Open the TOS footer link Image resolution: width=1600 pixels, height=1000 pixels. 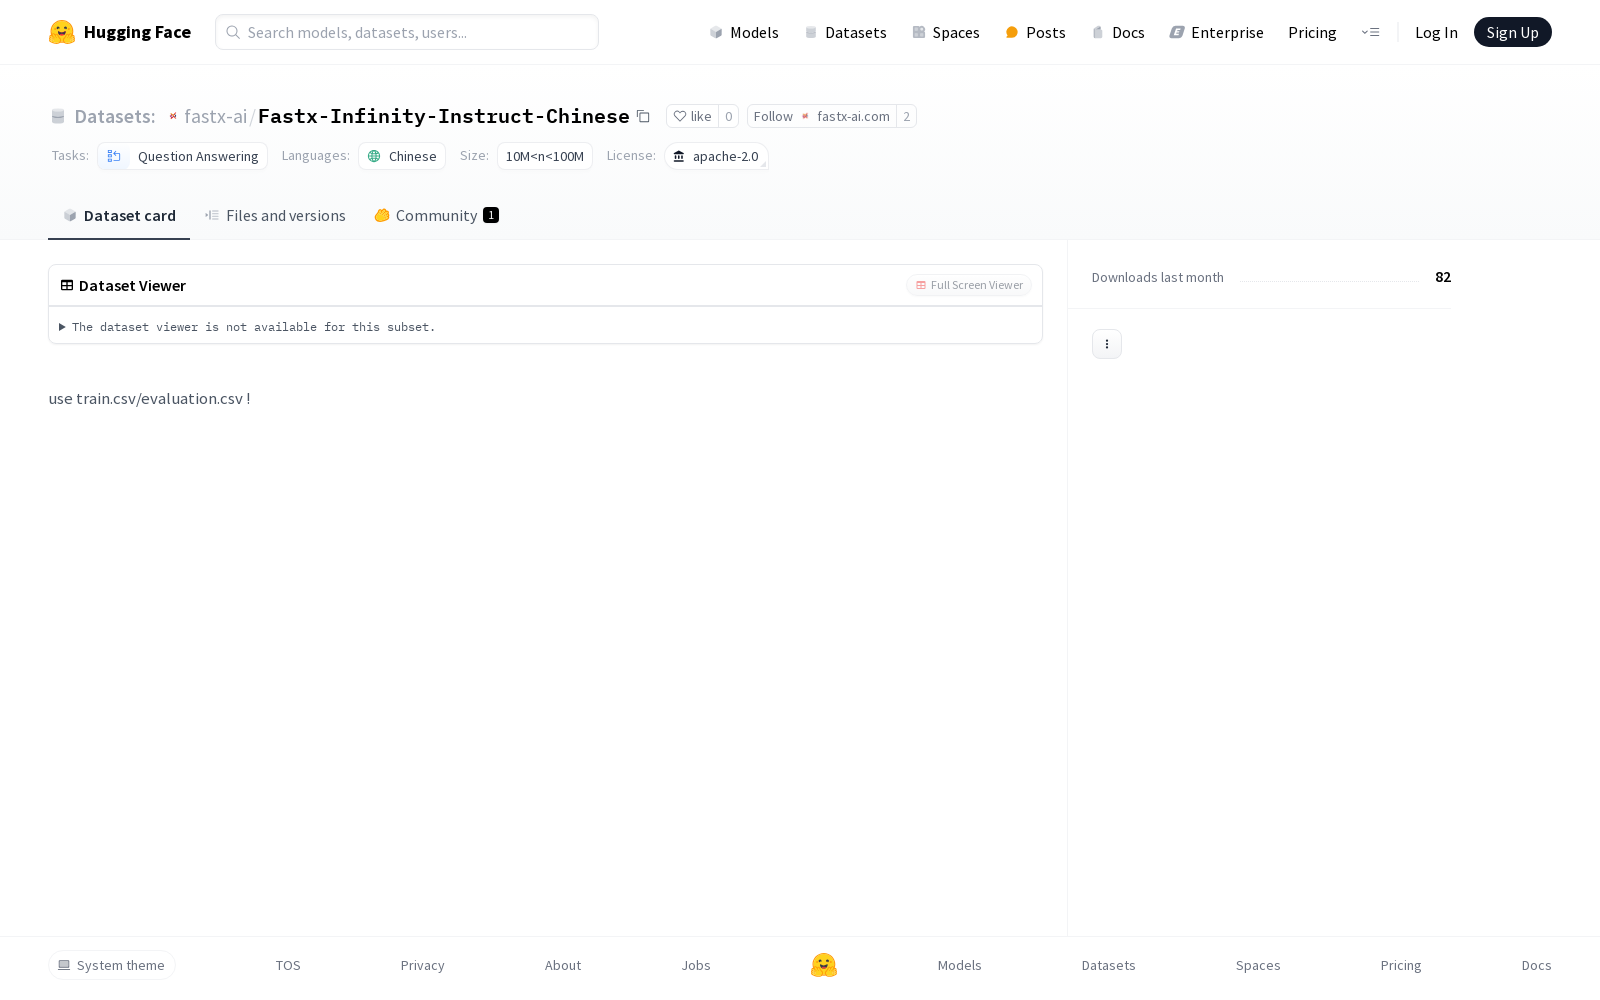tap(288, 965)
